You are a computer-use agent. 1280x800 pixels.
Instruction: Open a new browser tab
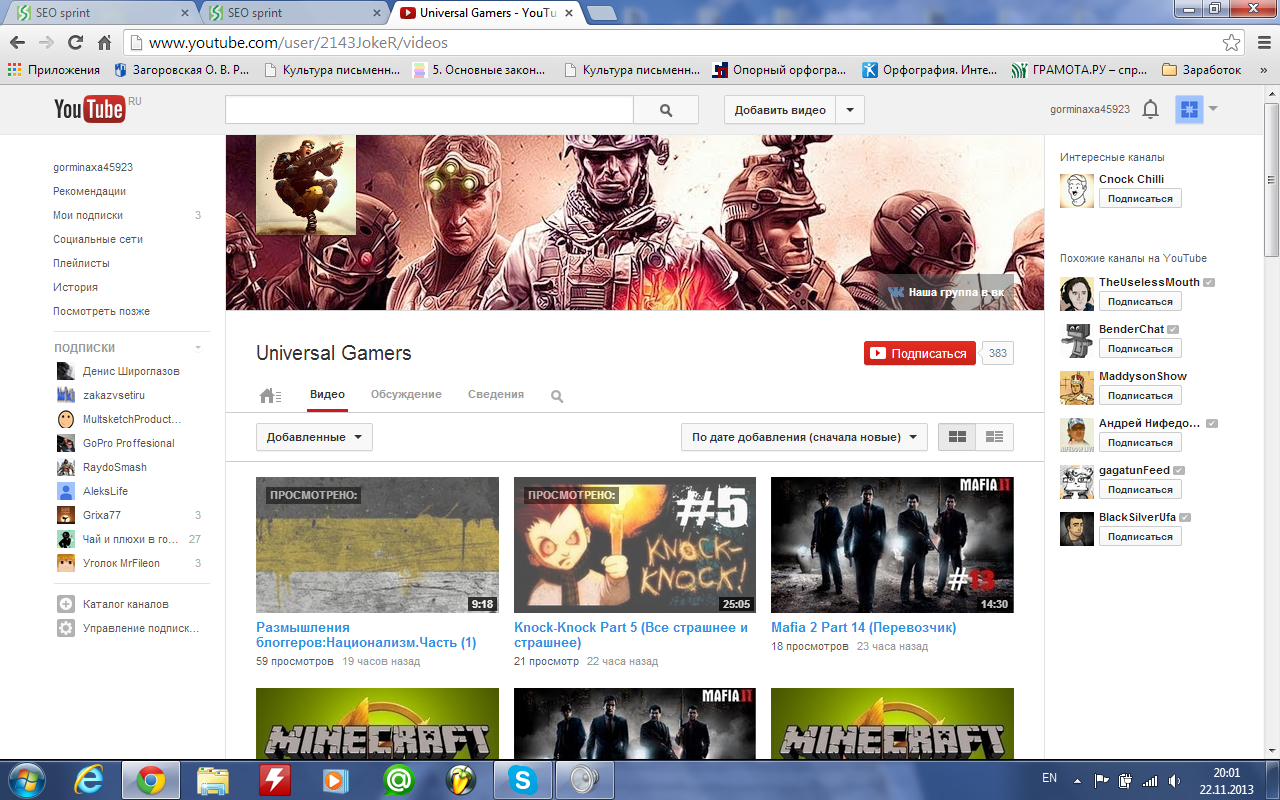[x=602, y=13]
